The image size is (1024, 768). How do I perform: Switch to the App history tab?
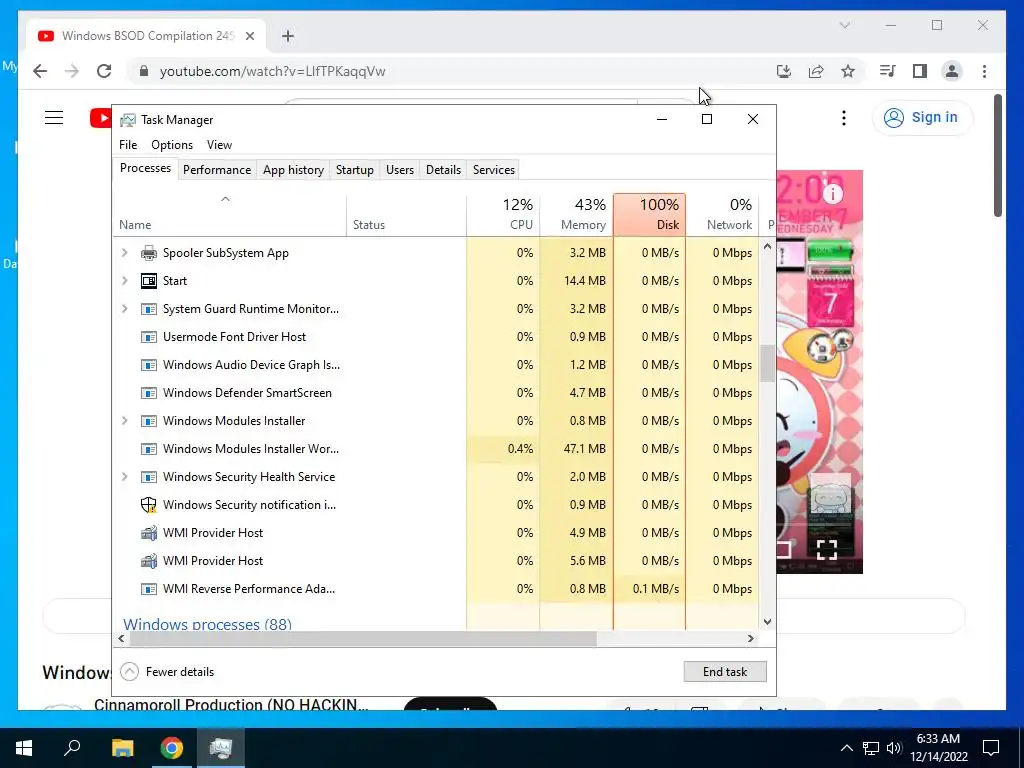click(x=293, y=170)
